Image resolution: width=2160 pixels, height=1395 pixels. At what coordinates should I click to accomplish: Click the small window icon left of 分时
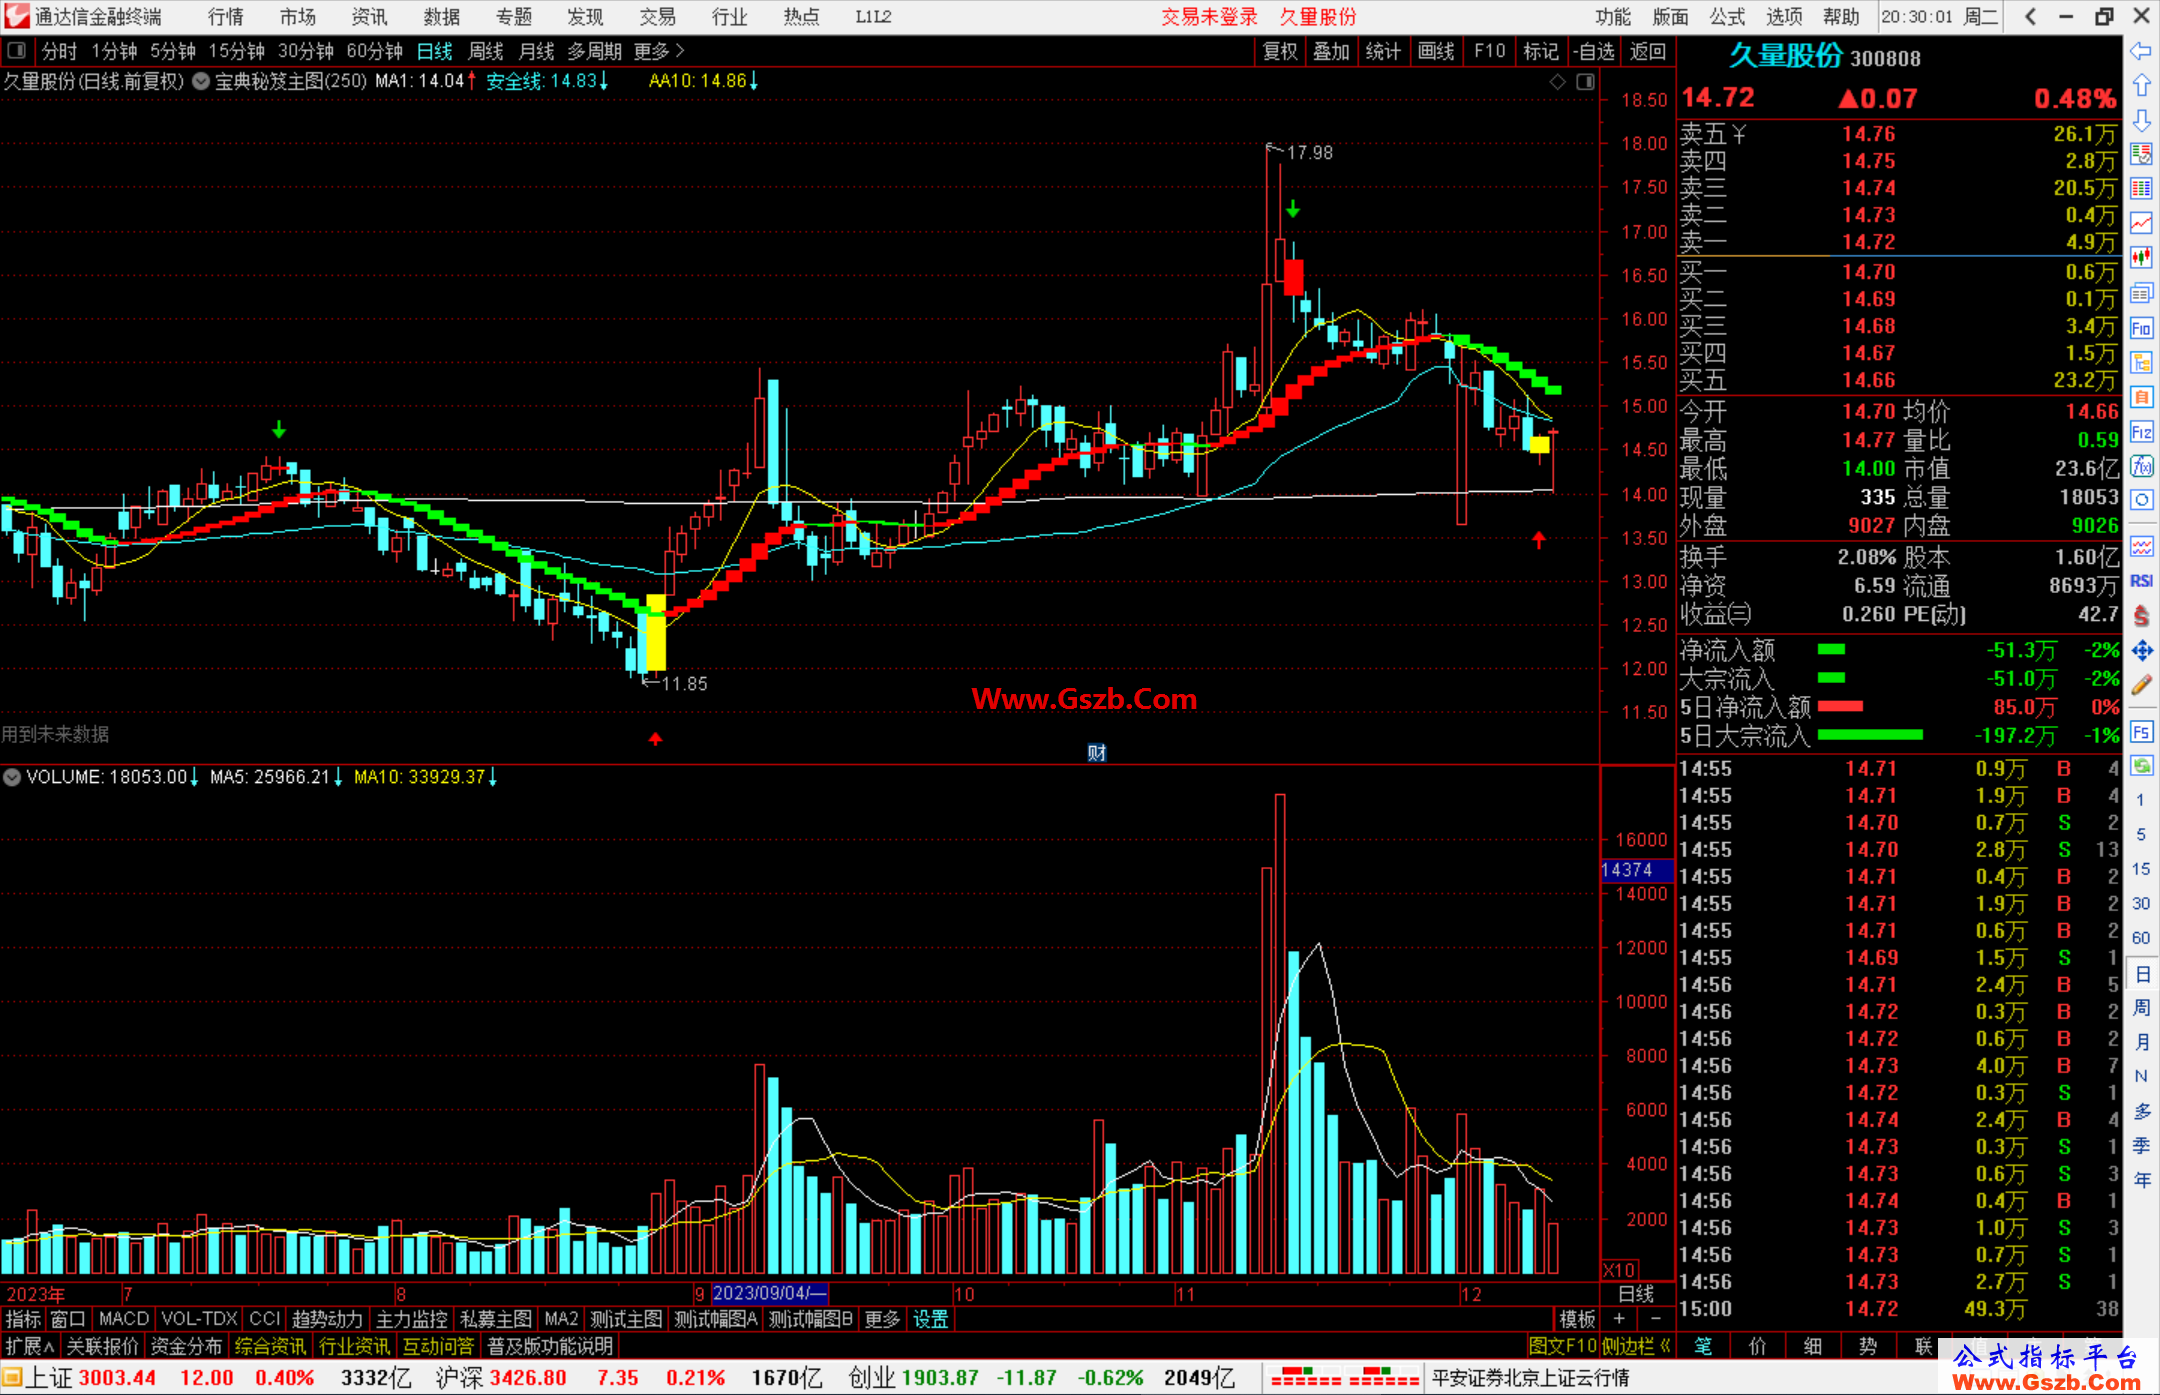16,51
